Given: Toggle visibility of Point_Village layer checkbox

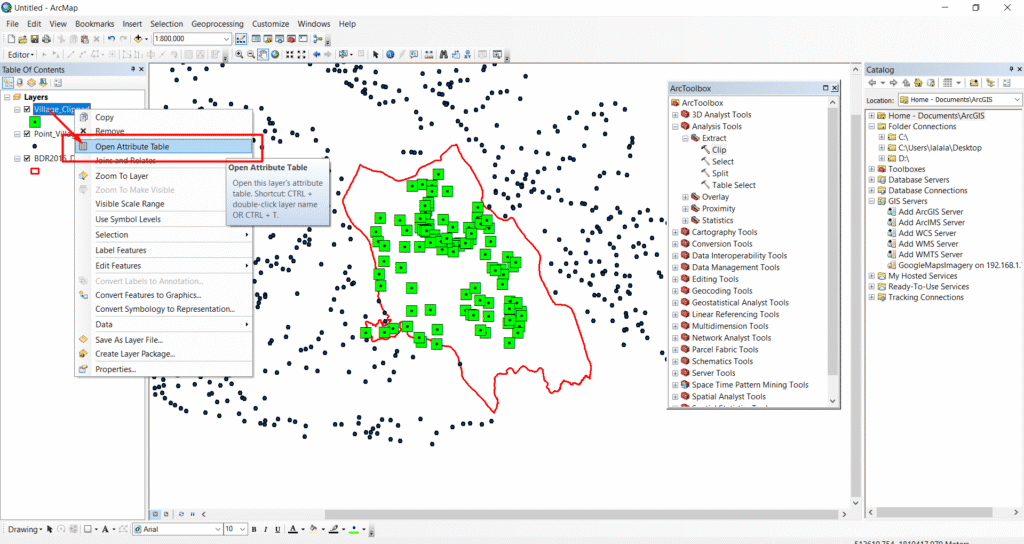Looking at the screenshot, I should (27, 134).
